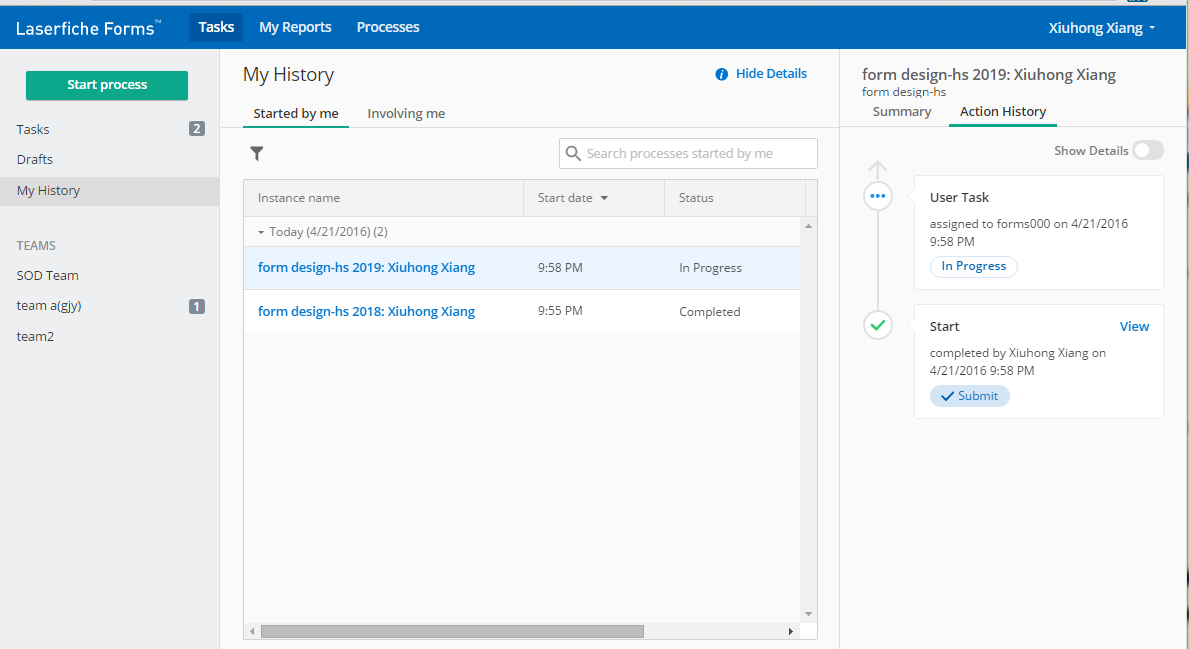Open SOD Team in the sidebar
This screenshot has height=649, width=1189.
tap(48, 276)
